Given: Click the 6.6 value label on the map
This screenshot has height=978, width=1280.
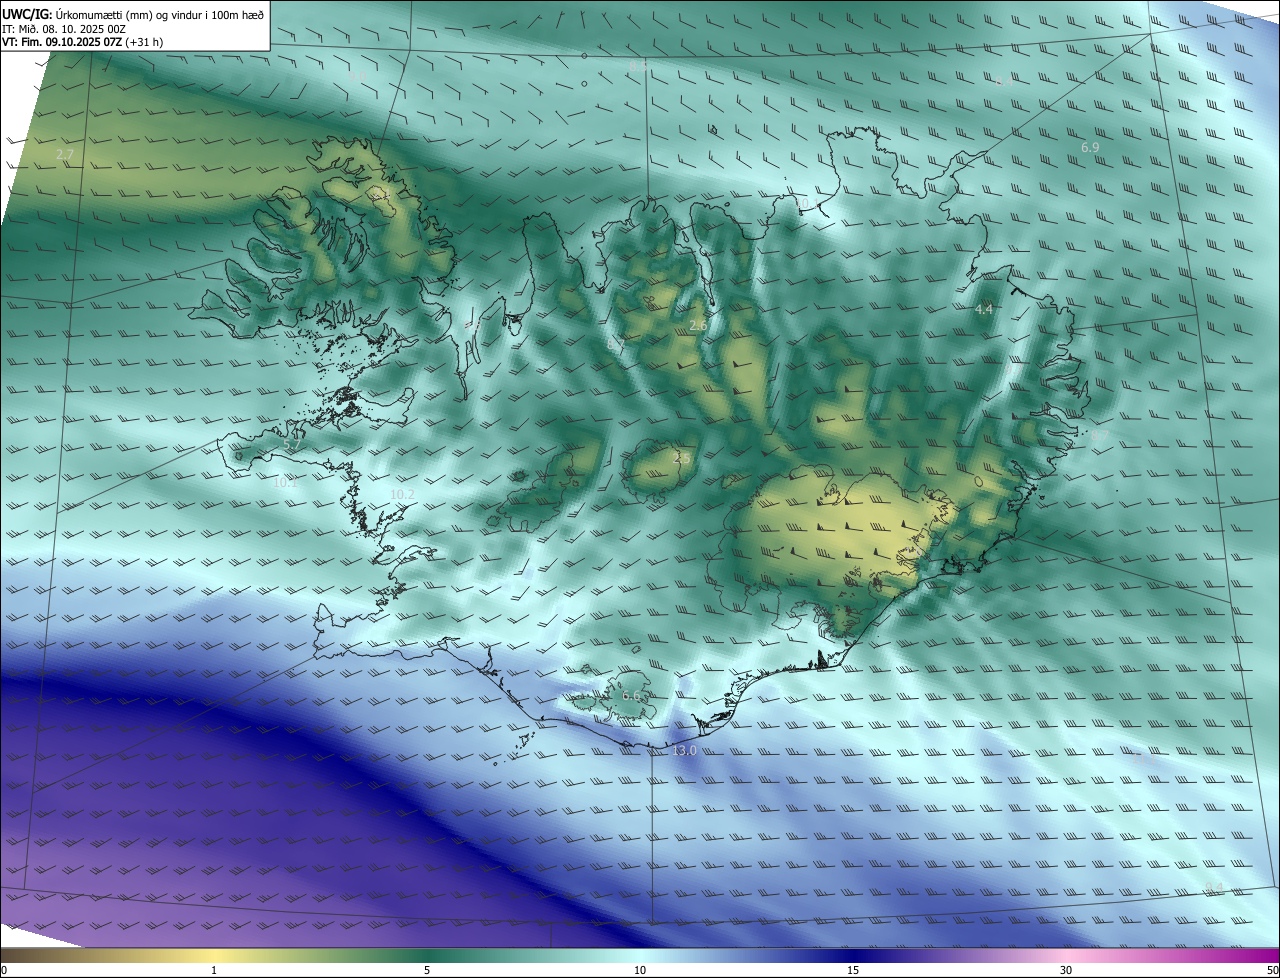Looking at the screenshot, I should point(631,696).
